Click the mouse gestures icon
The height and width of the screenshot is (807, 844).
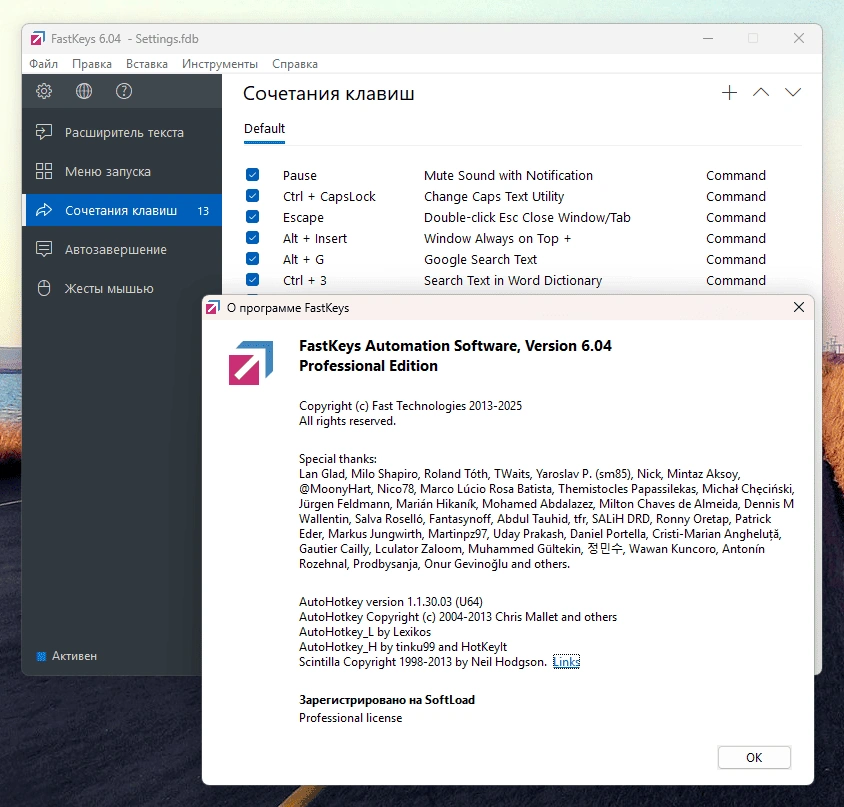coord(44,288)
